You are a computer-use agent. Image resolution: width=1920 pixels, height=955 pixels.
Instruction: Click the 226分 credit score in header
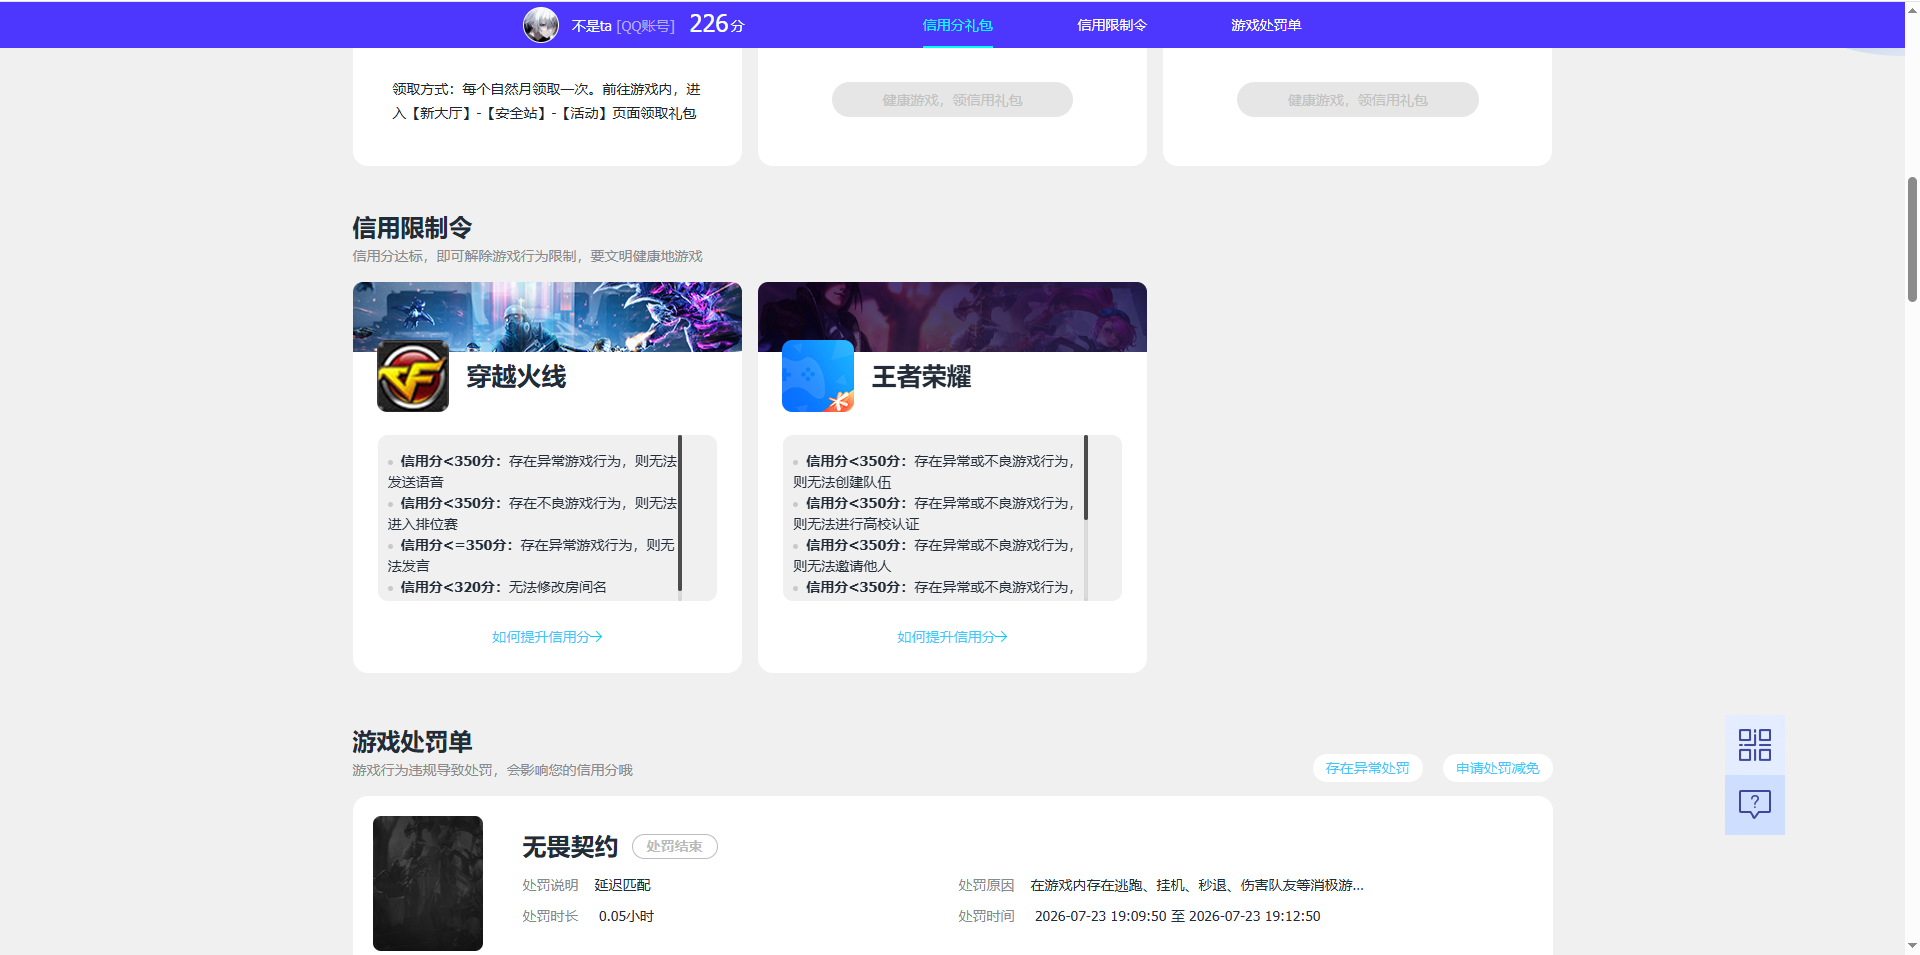click(x=717, y=24)
